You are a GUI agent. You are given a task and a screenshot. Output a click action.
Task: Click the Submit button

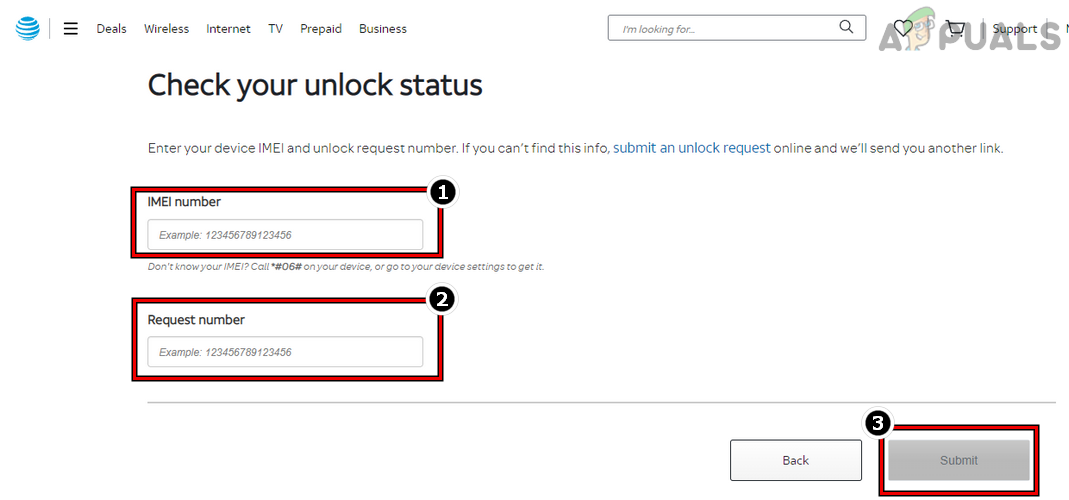[x=959, y=460]
